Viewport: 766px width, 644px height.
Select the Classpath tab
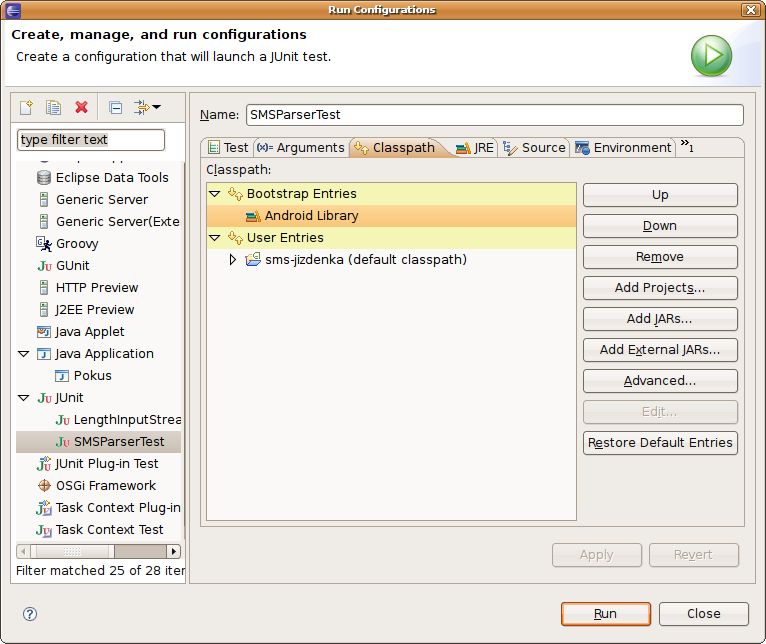click(395, 148)
